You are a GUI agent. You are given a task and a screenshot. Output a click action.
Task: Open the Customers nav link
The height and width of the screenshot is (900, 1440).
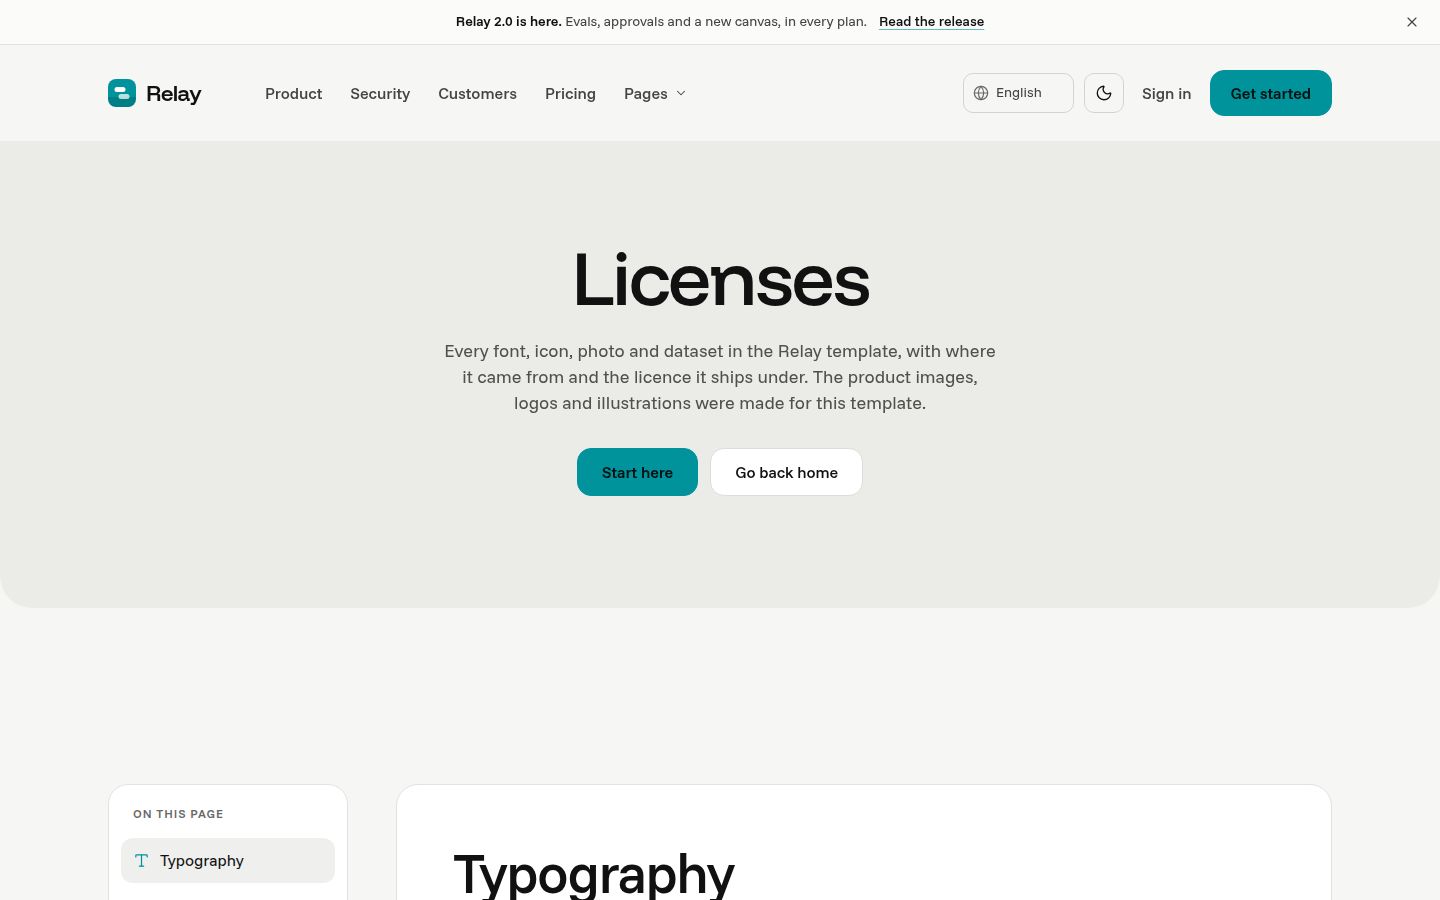pyautogui.click(x=477, y=93)
